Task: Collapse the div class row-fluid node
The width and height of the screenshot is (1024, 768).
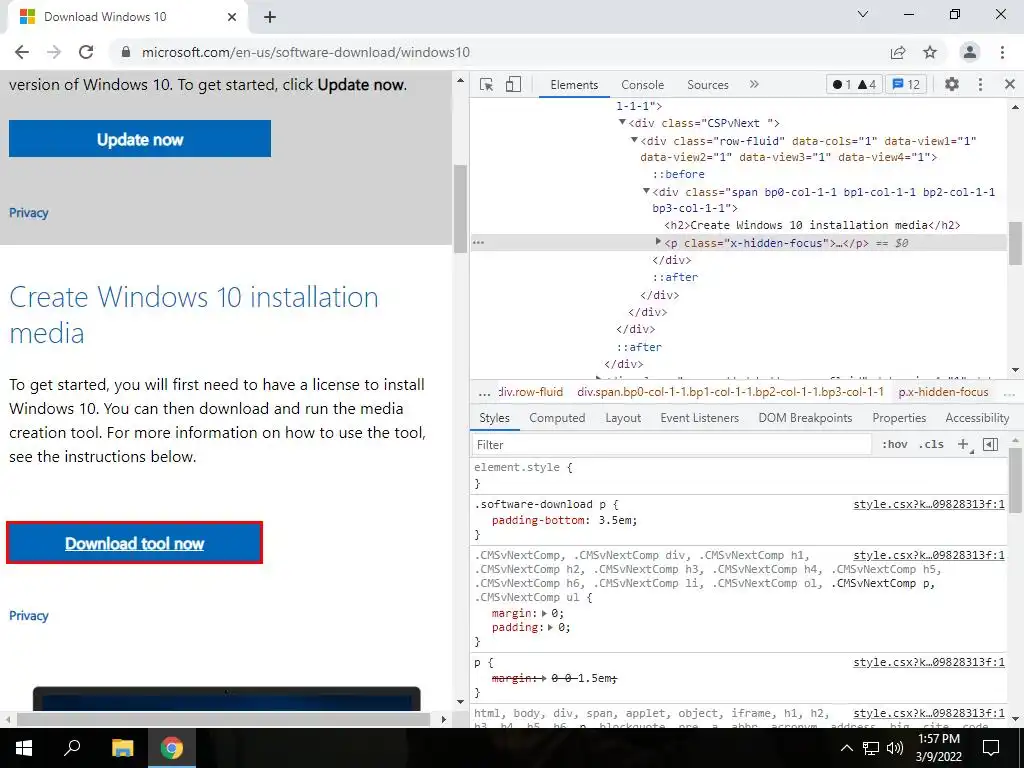Action: tap(634, 140)
